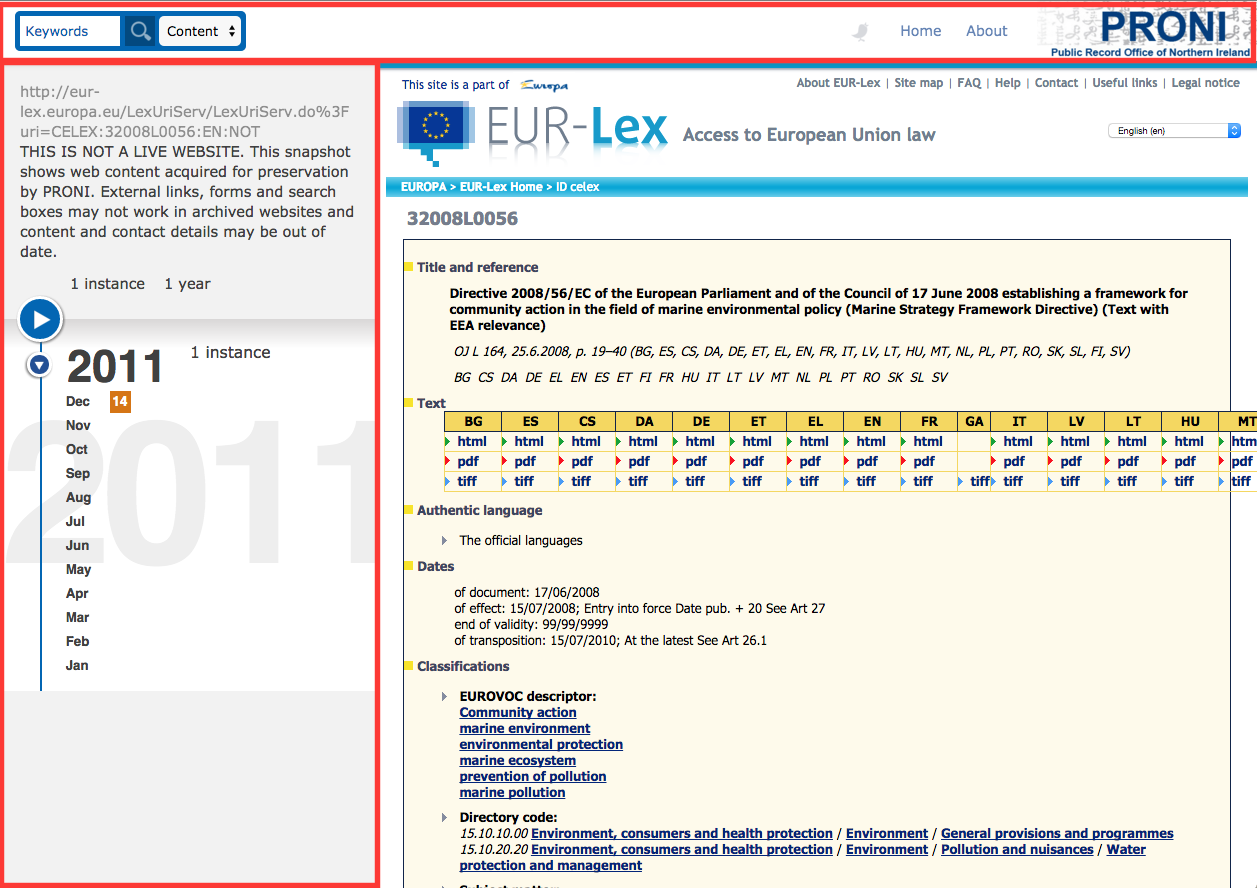Select Jun in the 2011 timeline
The height and width of the screenshot is (888, 1257).
pyautogui.click(x=77, y=545)
